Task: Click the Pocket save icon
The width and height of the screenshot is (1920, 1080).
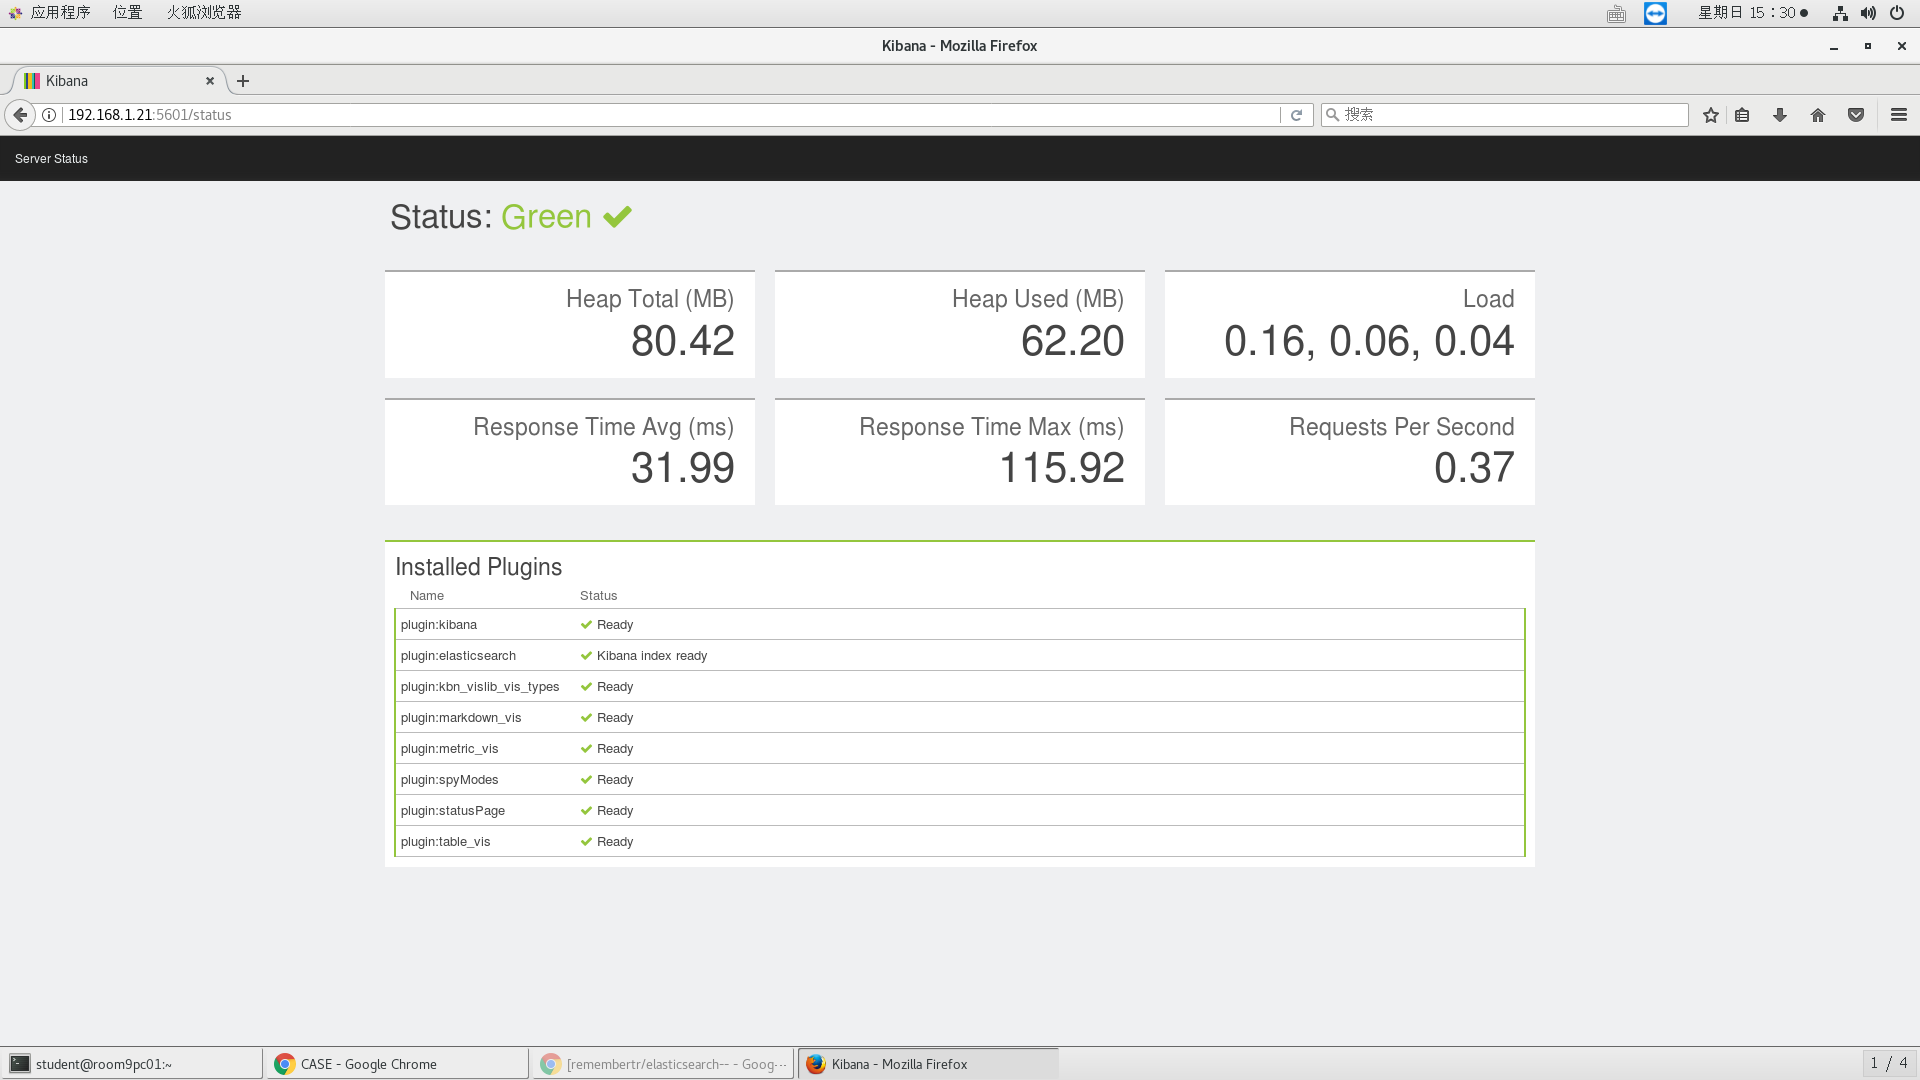Action: pyautogui.click(x=1856, y=115)
